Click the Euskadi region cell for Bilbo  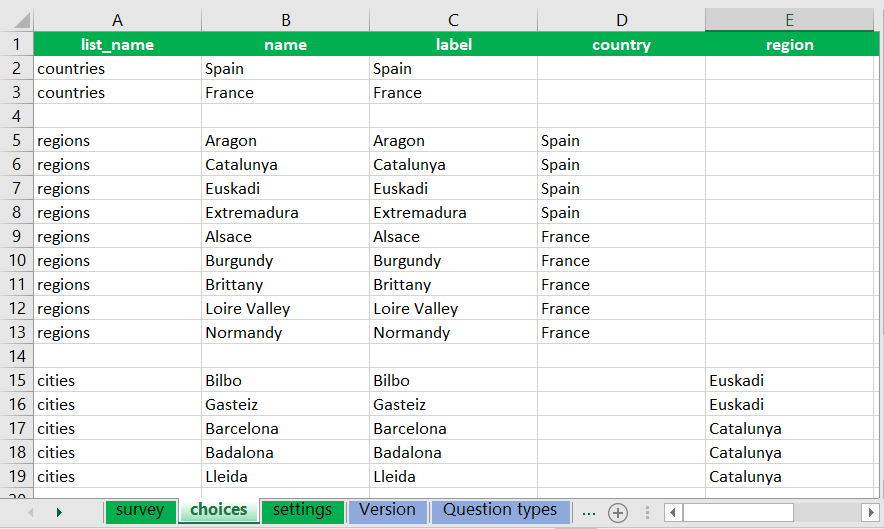789,381
